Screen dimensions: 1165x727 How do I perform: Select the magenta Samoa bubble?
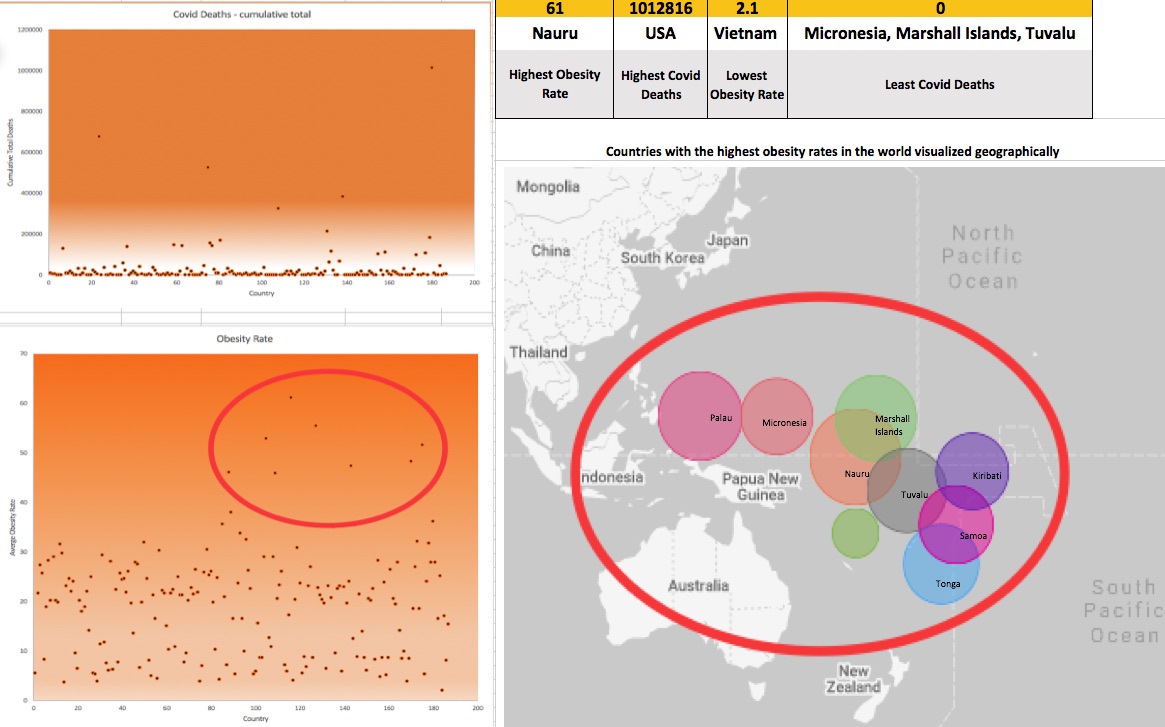tap(958, 525)
